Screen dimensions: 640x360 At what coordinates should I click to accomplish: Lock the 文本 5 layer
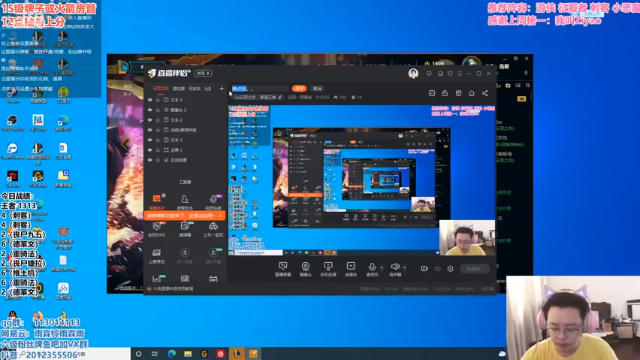(x=158, y=100)
